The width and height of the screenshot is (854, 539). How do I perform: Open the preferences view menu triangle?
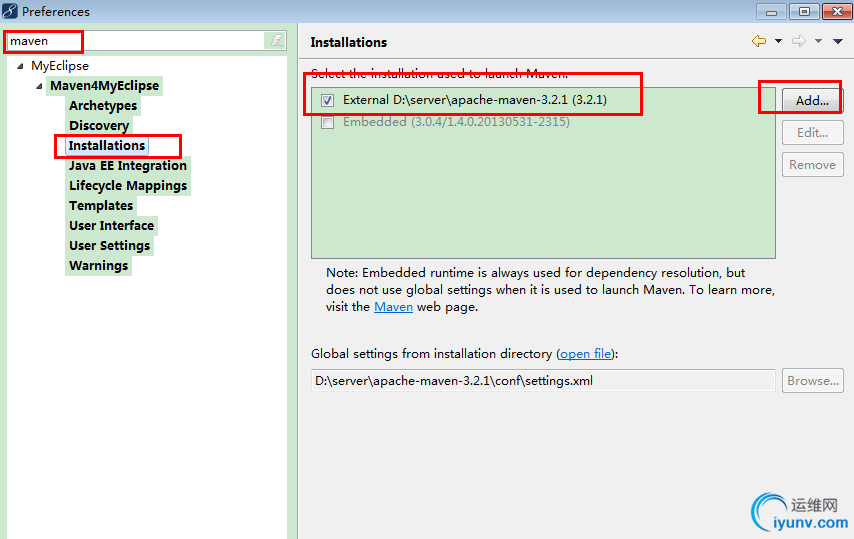click(x=838, y=41)
